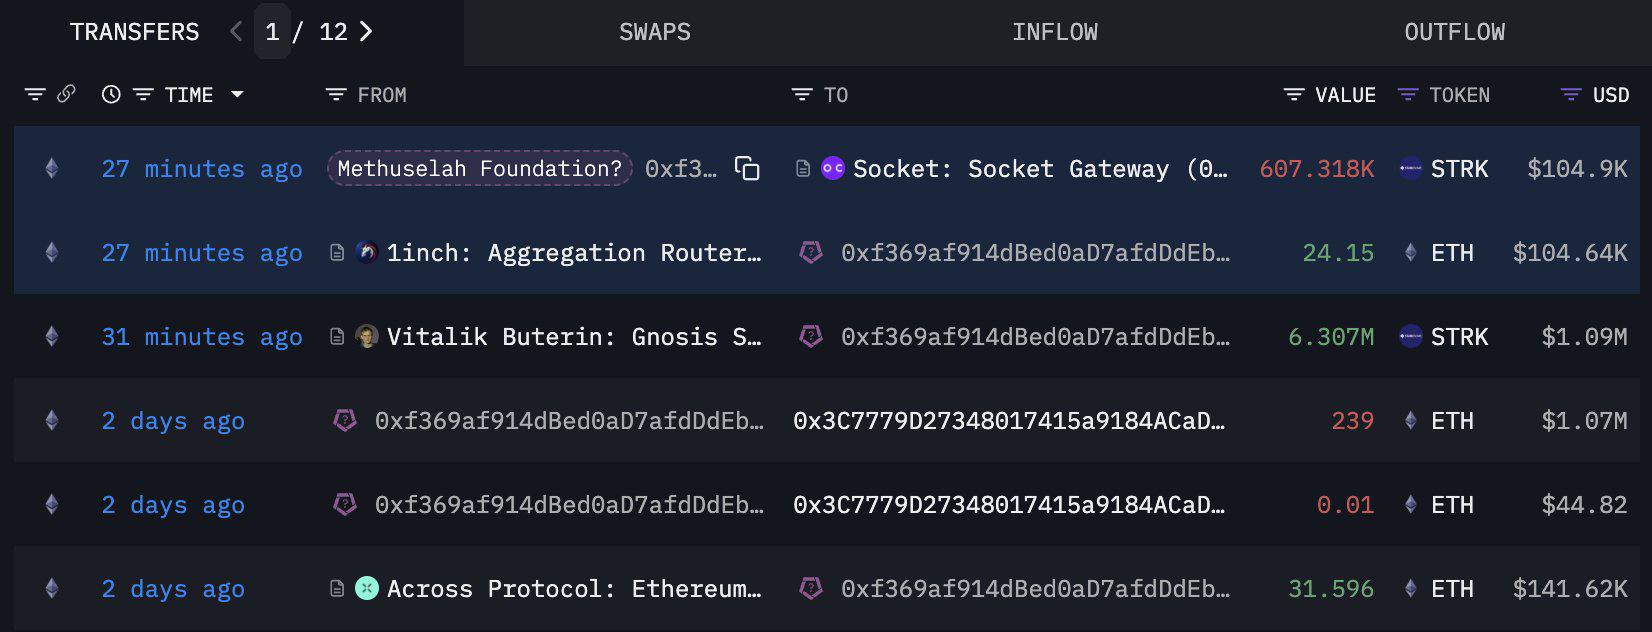Open the 0x3C7779D2 address for 239 ETH
The width and height of the screenshot is (1652, 632).
[1008, 421]
